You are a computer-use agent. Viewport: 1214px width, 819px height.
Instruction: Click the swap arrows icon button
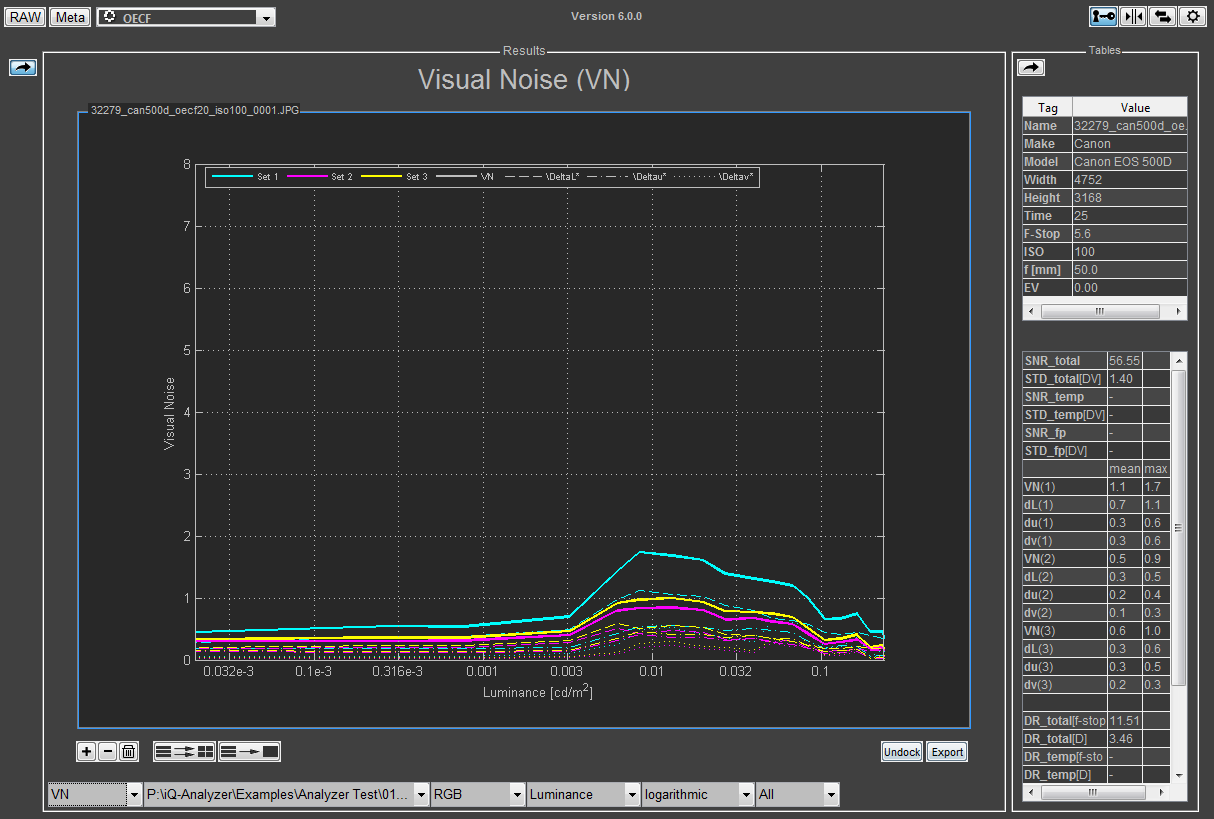pos(1162,16)
